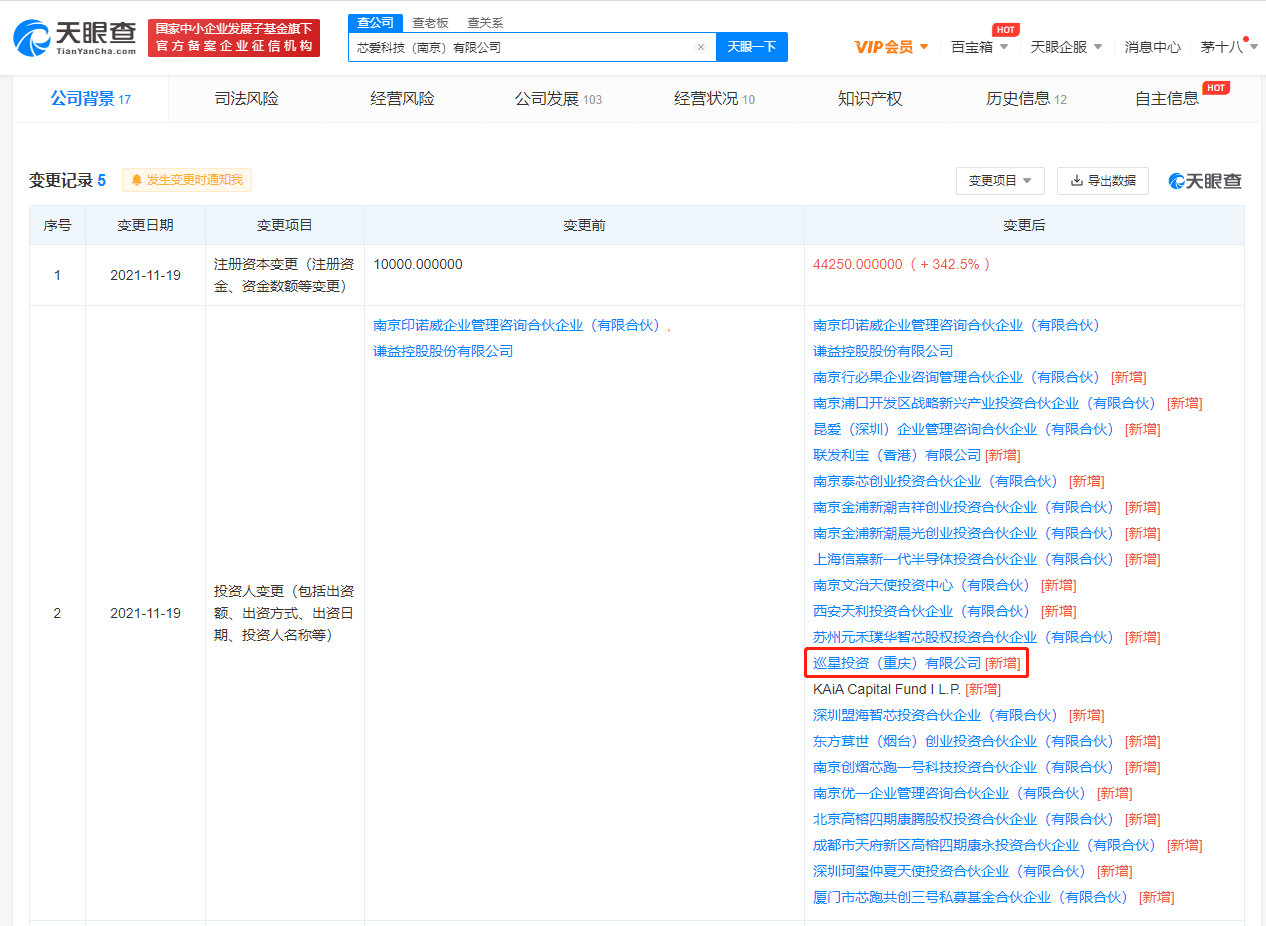This screenshot has height=926, width=1266.
Task: Open 南京优一企业管理咨询合伙企业 link
Action: coord(951,793)
